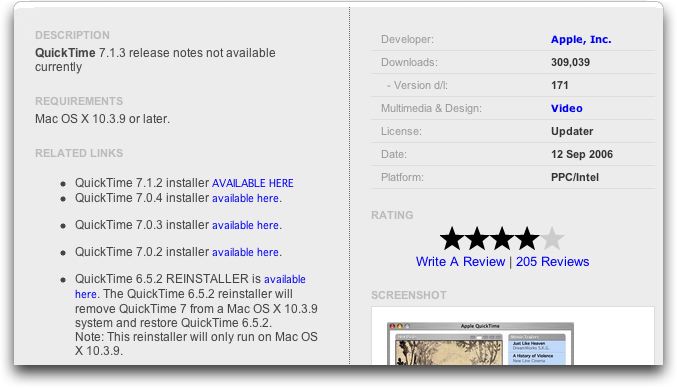Click the first black rating star
The image size is (677, 388).
point(452,239)
